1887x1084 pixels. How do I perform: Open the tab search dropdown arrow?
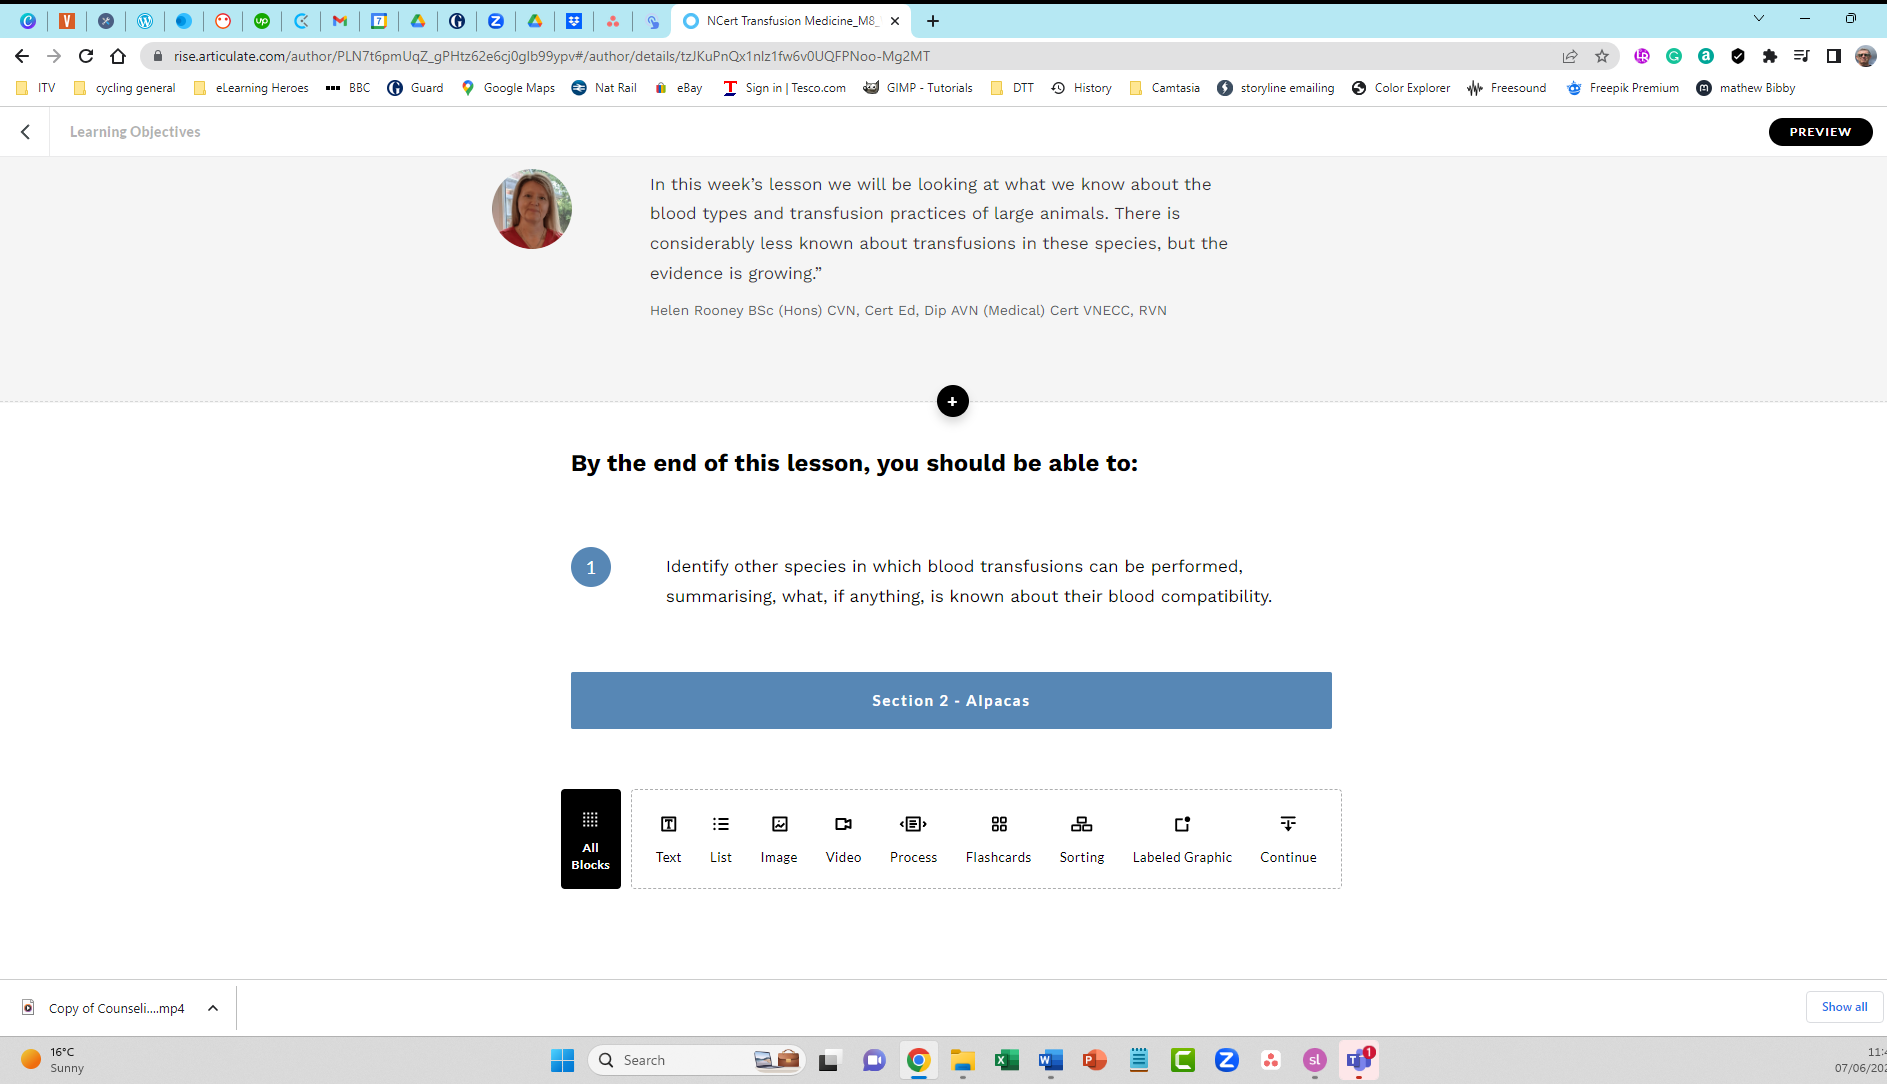click(1759, 19)
